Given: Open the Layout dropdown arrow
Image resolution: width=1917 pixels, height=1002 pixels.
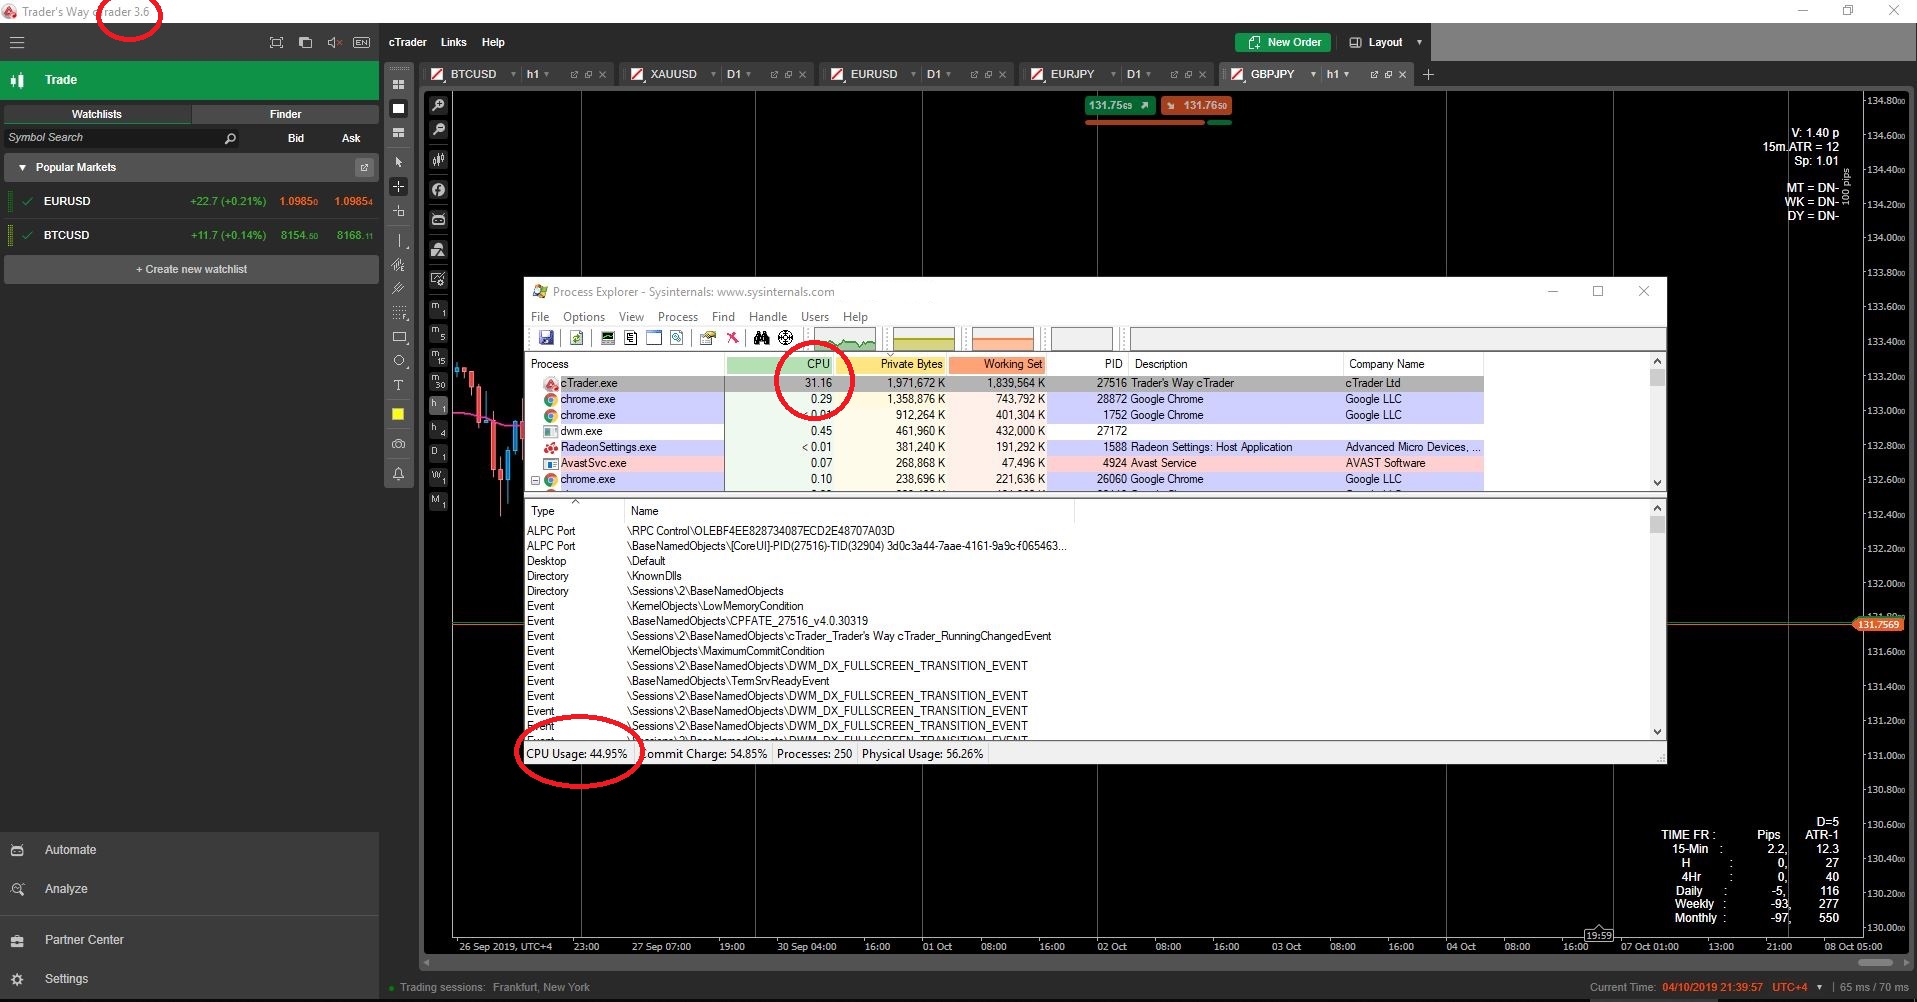Looking at the screenshot, I should (1419, 43).
